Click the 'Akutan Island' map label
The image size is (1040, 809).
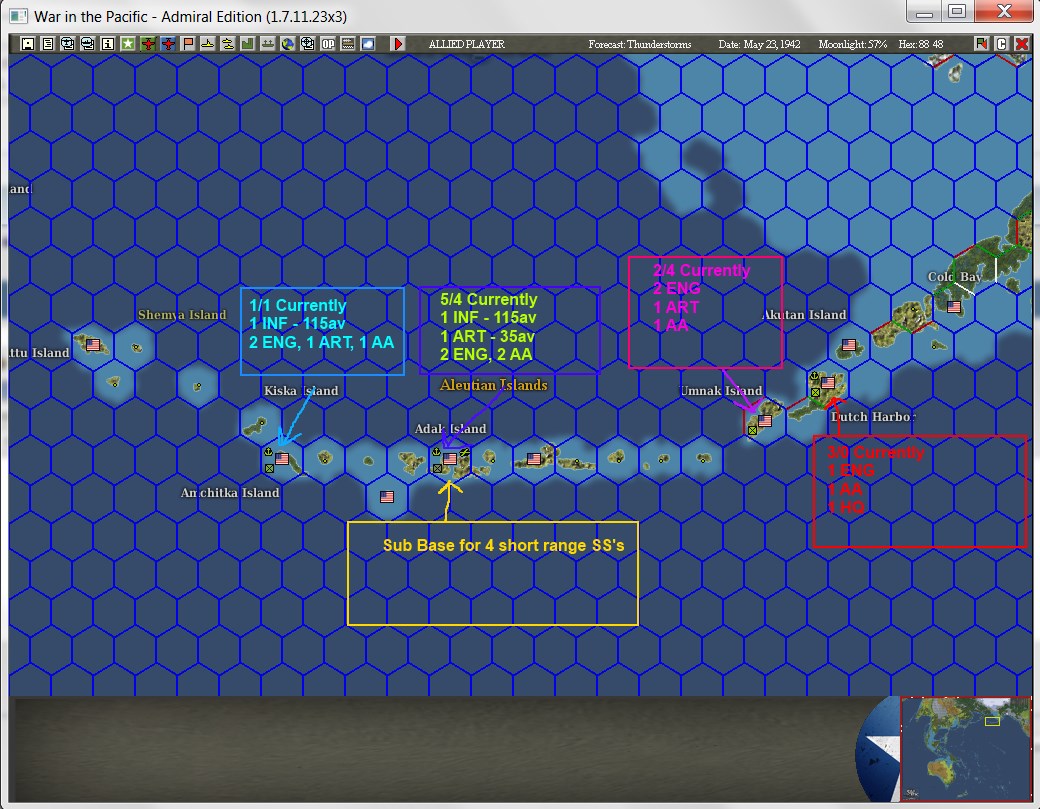pyautogui.click(x=804, y=314)
